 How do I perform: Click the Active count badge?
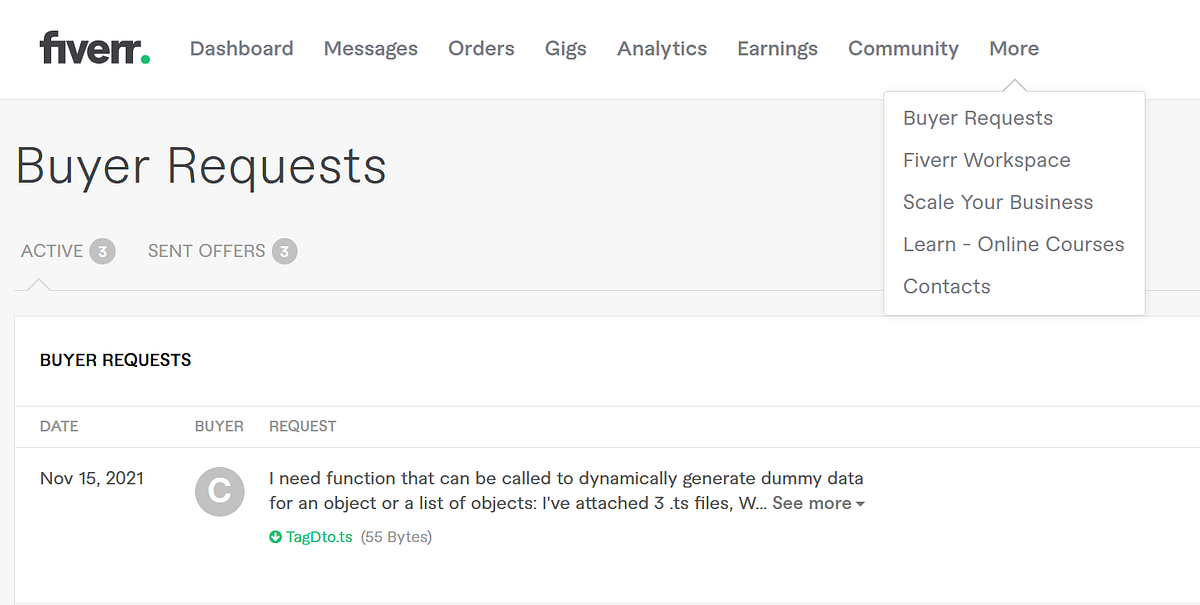tap(102, 251)
